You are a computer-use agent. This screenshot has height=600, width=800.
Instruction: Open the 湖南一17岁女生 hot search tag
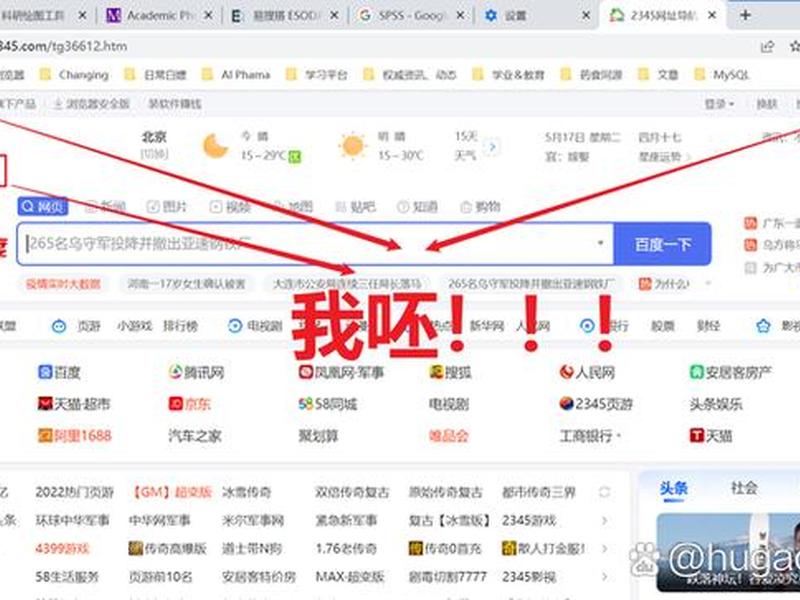(186, 284)
